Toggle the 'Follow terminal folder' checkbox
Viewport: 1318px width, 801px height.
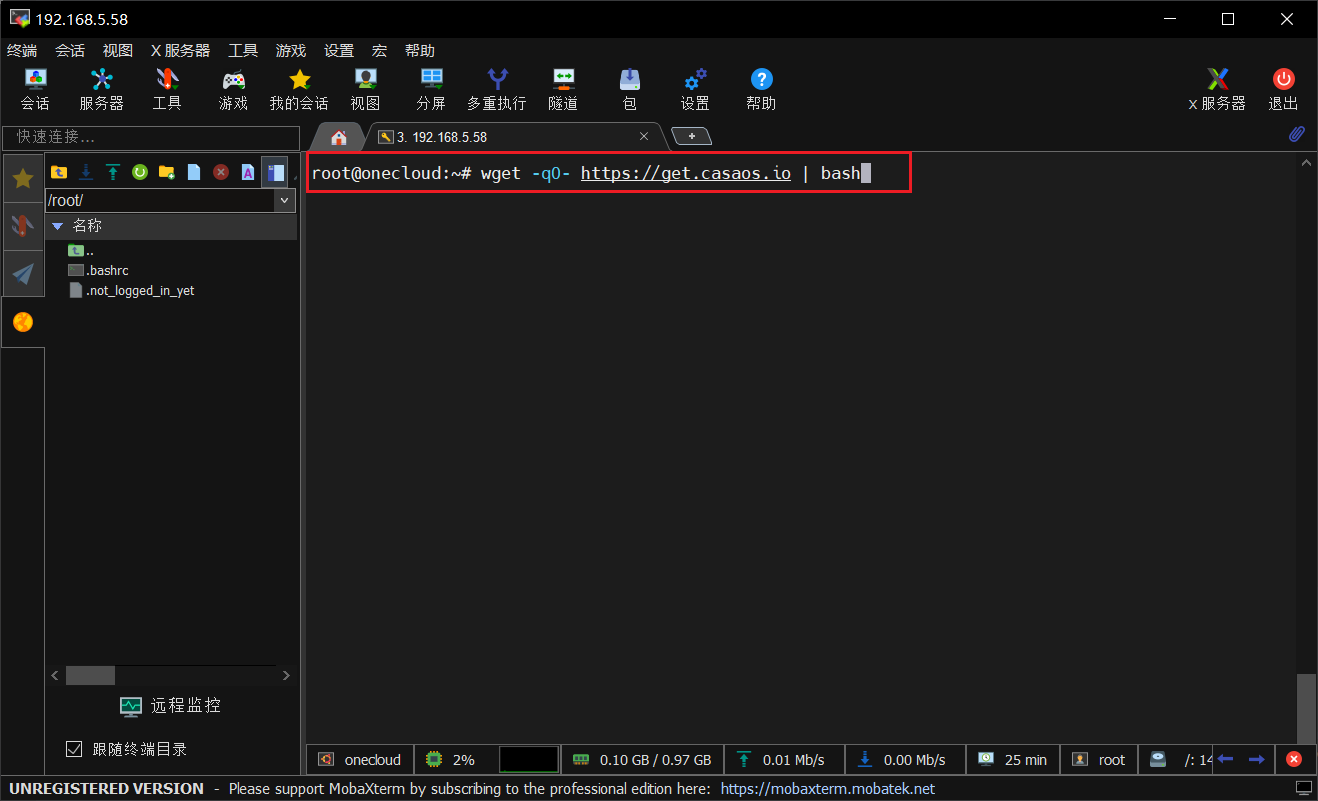pos(73,749)
